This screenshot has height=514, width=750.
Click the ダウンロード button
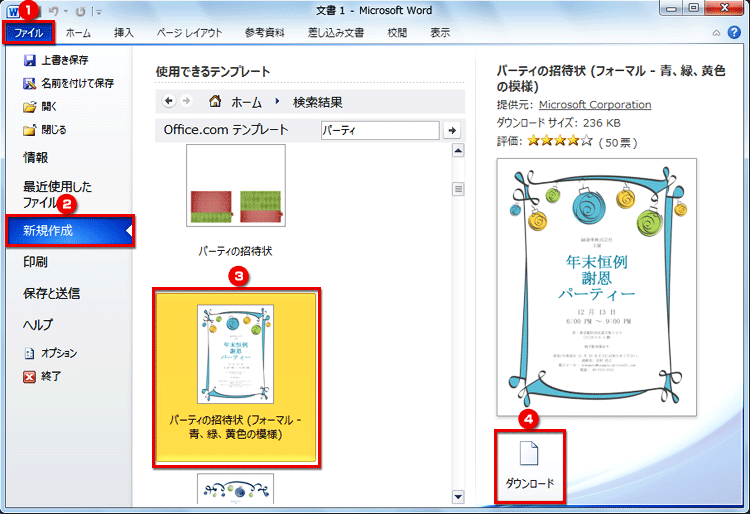pos(530,466)
